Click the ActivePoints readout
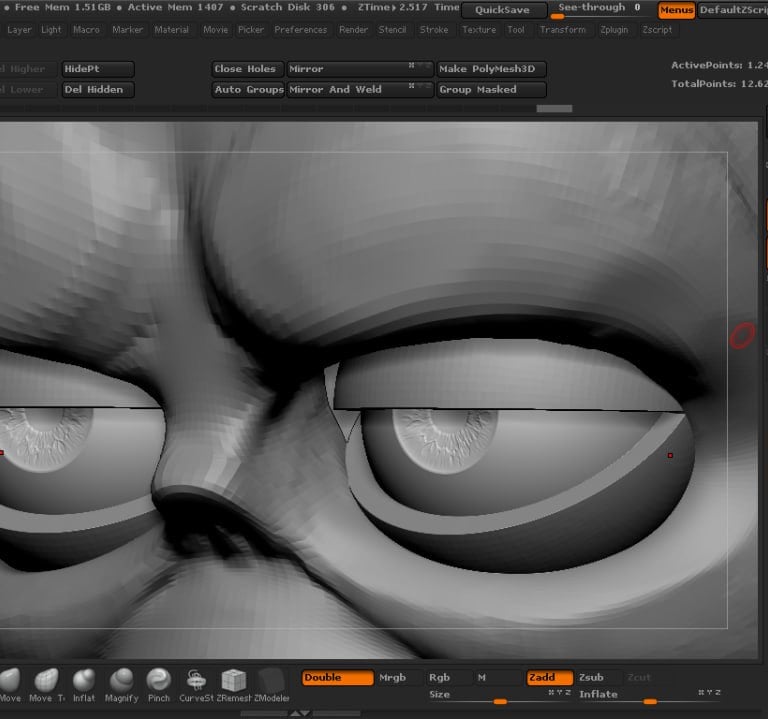The width and height of the screenshot is (768, 719). point(719,65)
